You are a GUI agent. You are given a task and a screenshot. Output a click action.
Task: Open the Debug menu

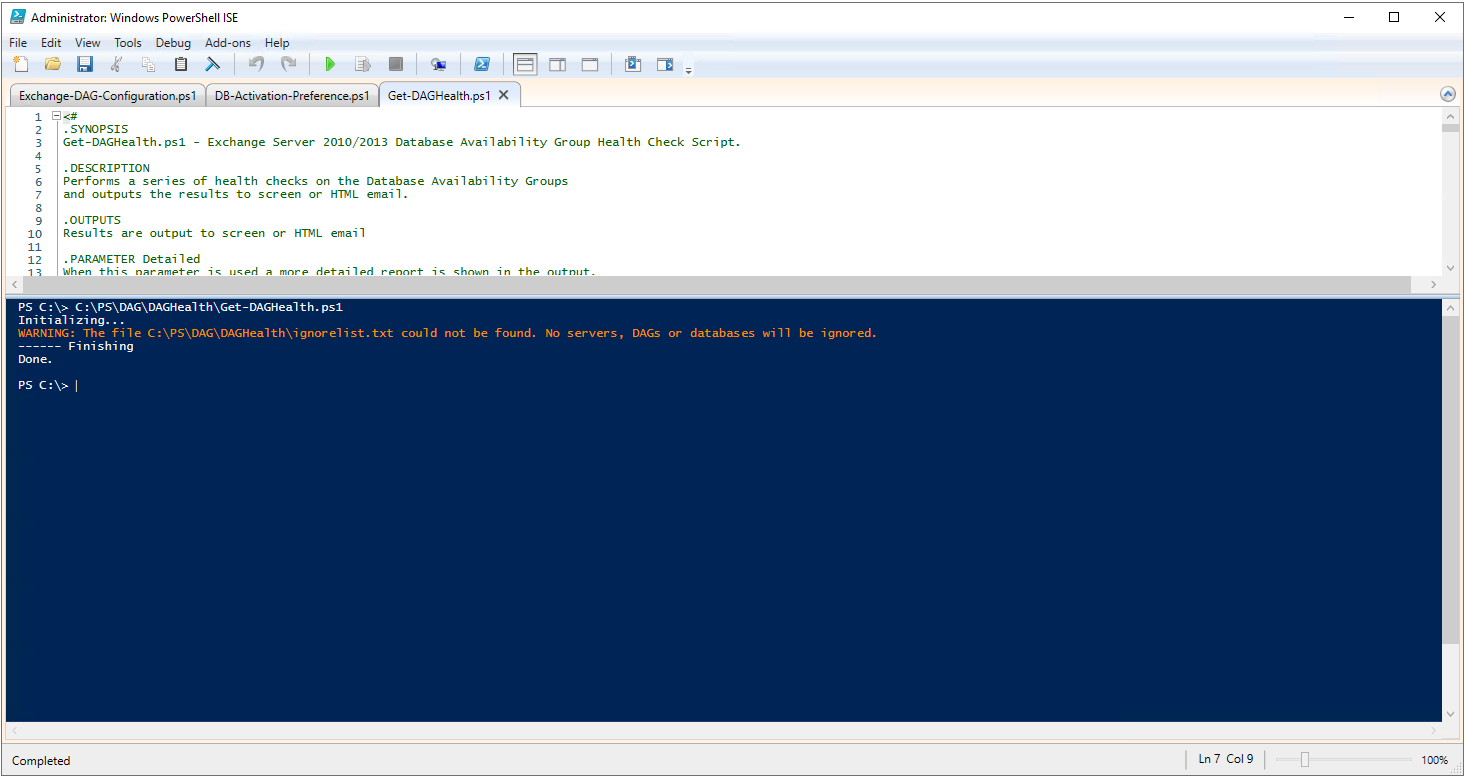pyautogui.click(x=173, y=43)
